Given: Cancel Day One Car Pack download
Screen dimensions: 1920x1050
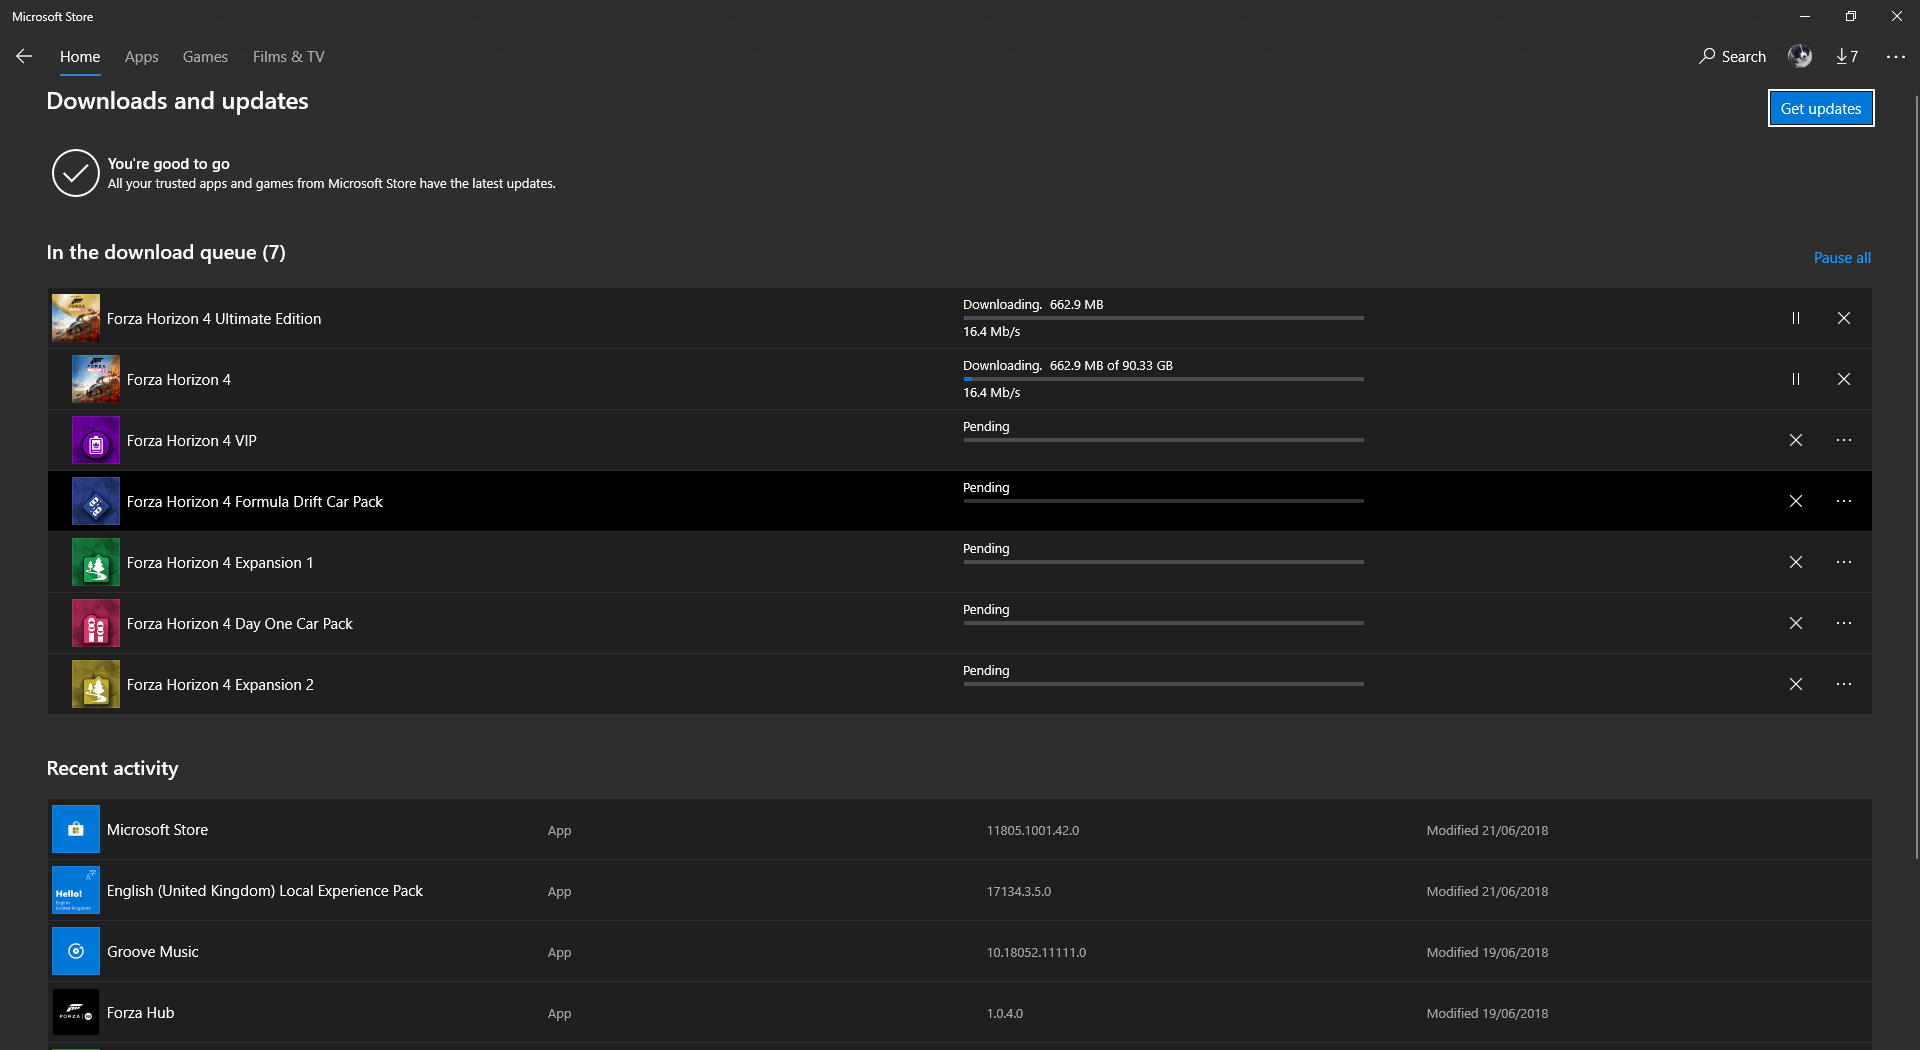Looking at the screenshot, I should click(1796, 623).
